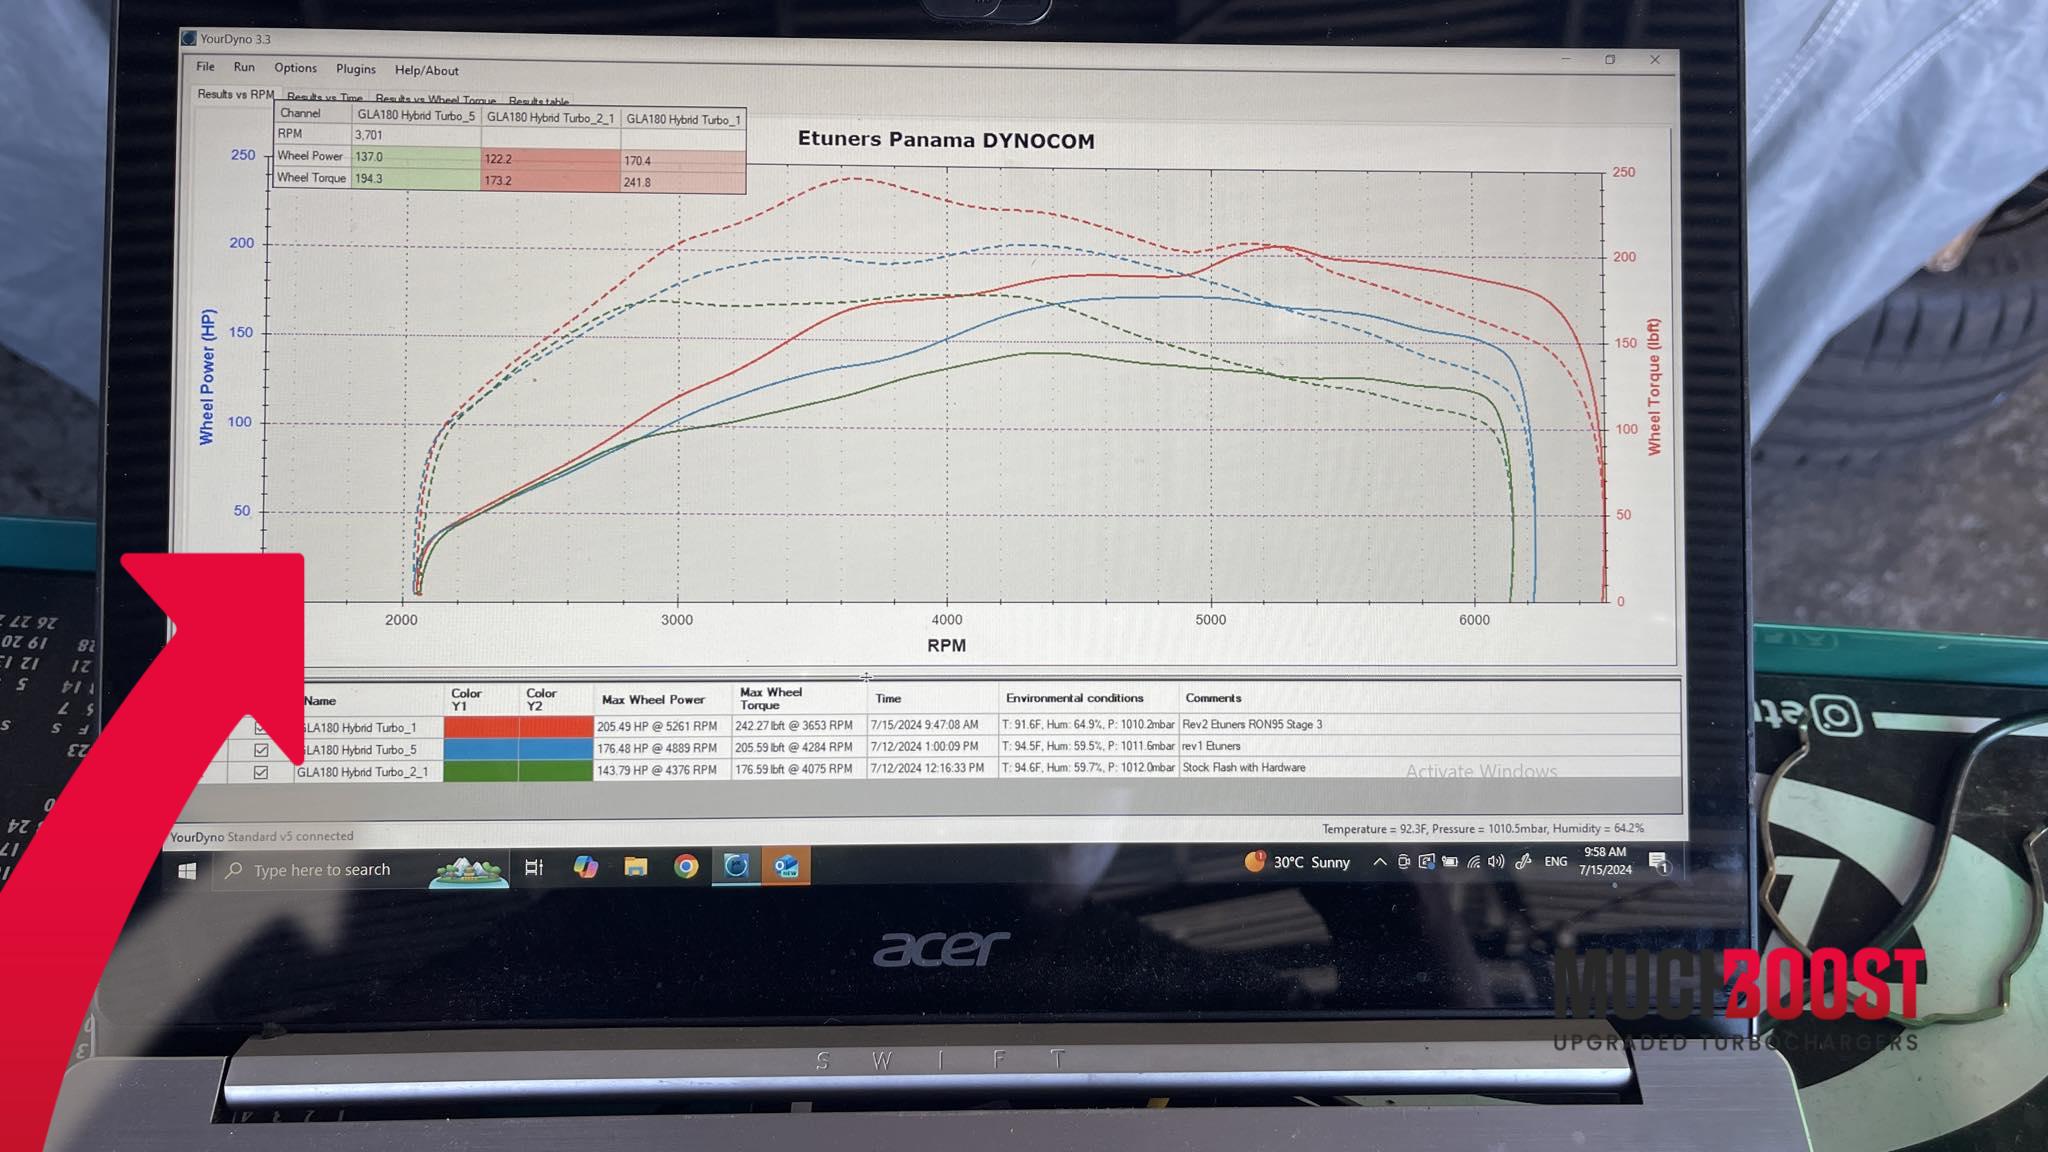Toggle the GLA180 Hybrid Turbo_5 run checkbox

coord(261,750)
